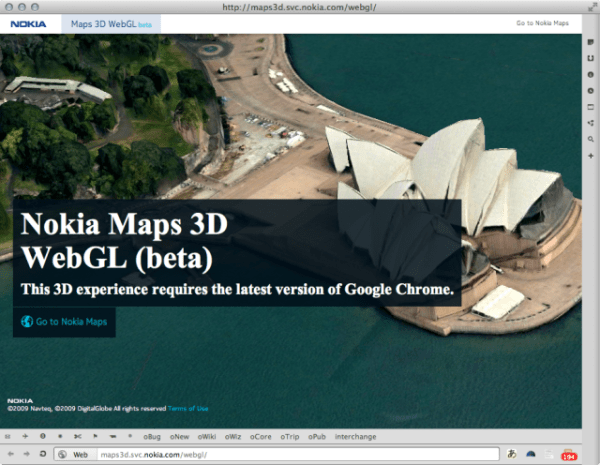Viewport: 600px width, 465px height.
Task: Follow the top-right Go to Nokia Maps link
Action: point(543,22)
